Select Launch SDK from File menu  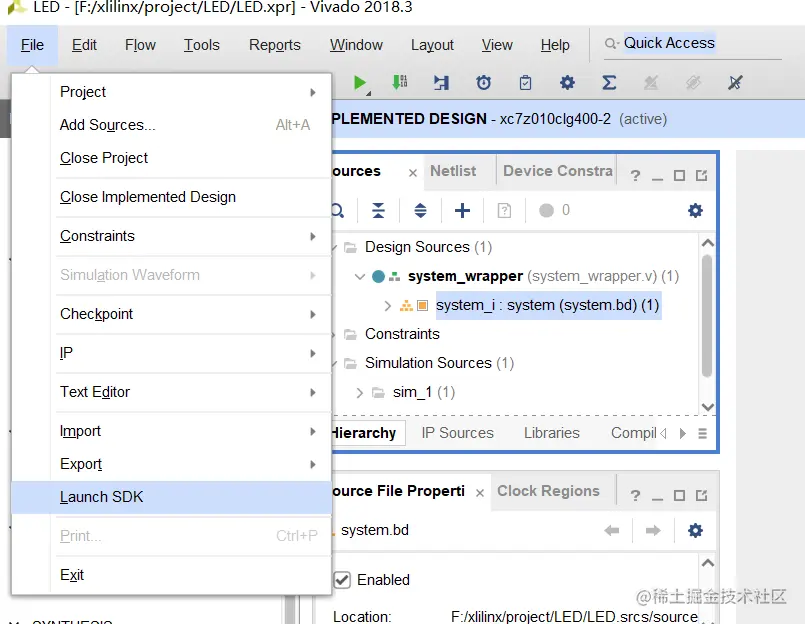(171, 497)
